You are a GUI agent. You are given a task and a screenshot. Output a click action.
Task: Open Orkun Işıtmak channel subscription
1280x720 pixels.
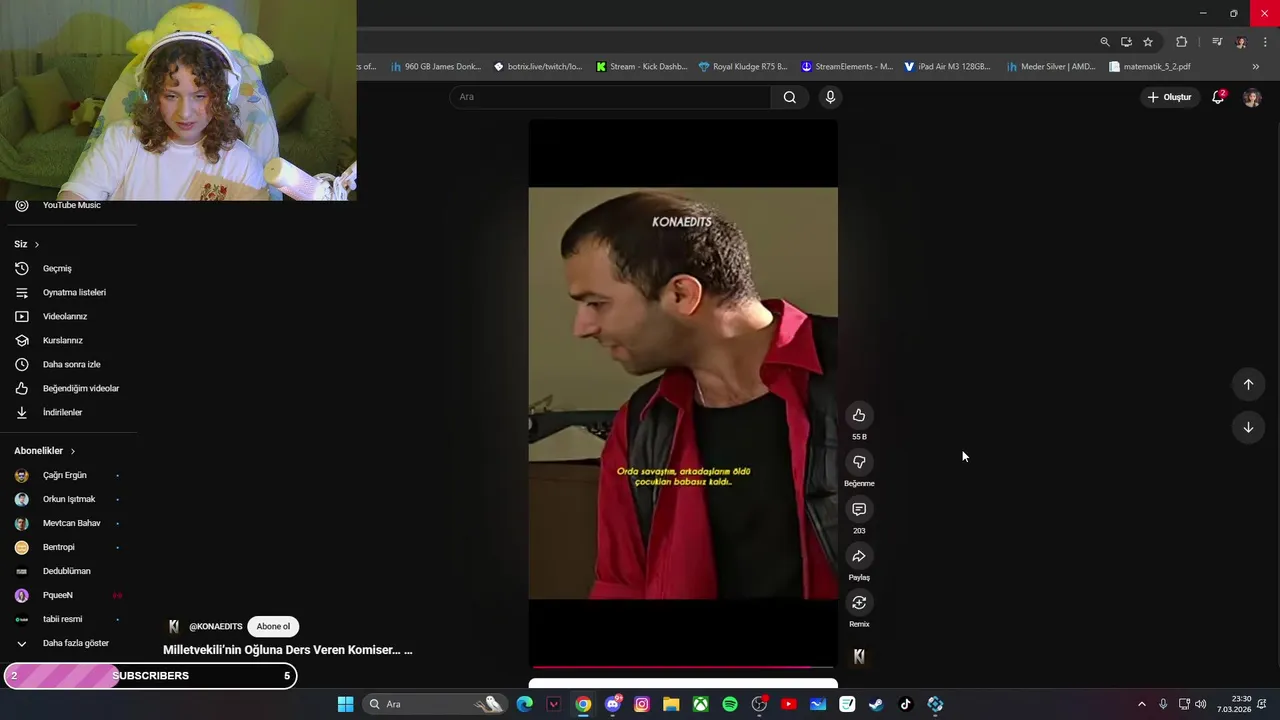[x=70, y=499]
